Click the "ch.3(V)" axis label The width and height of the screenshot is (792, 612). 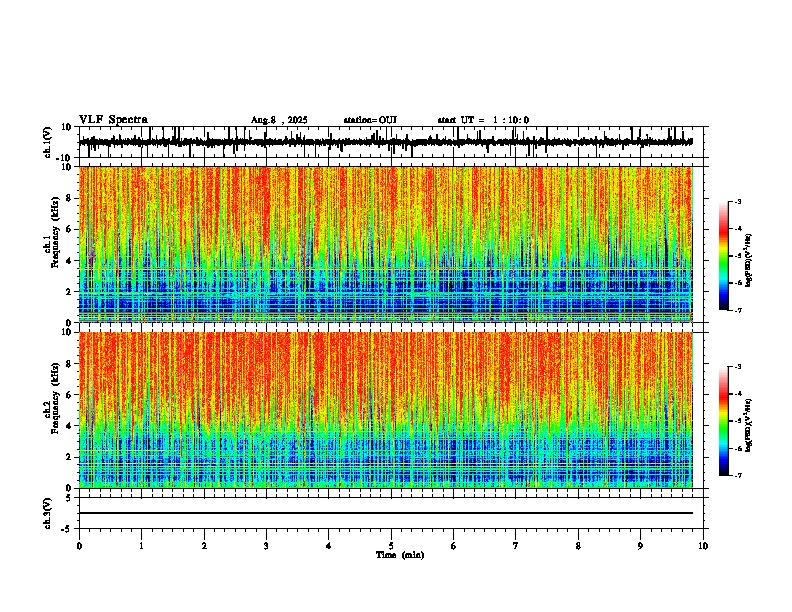[48, 513]
